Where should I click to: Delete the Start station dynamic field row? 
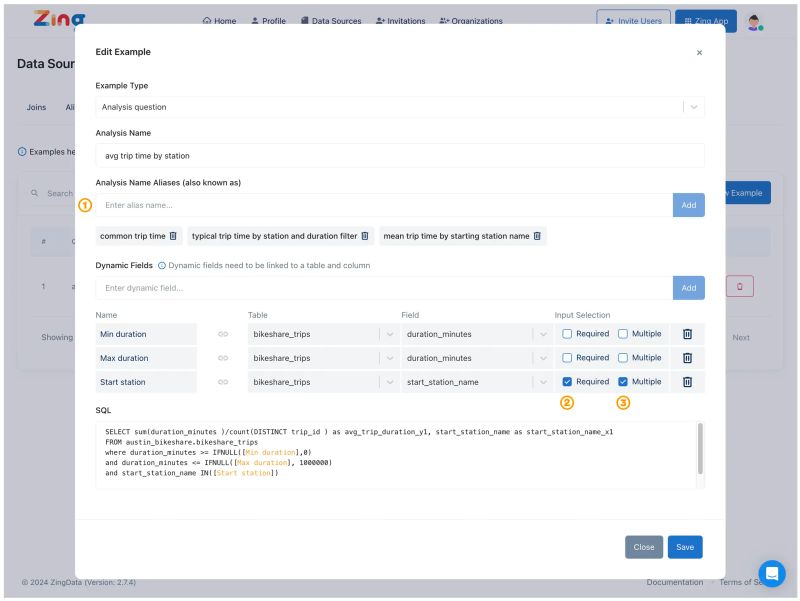[687, 382]
